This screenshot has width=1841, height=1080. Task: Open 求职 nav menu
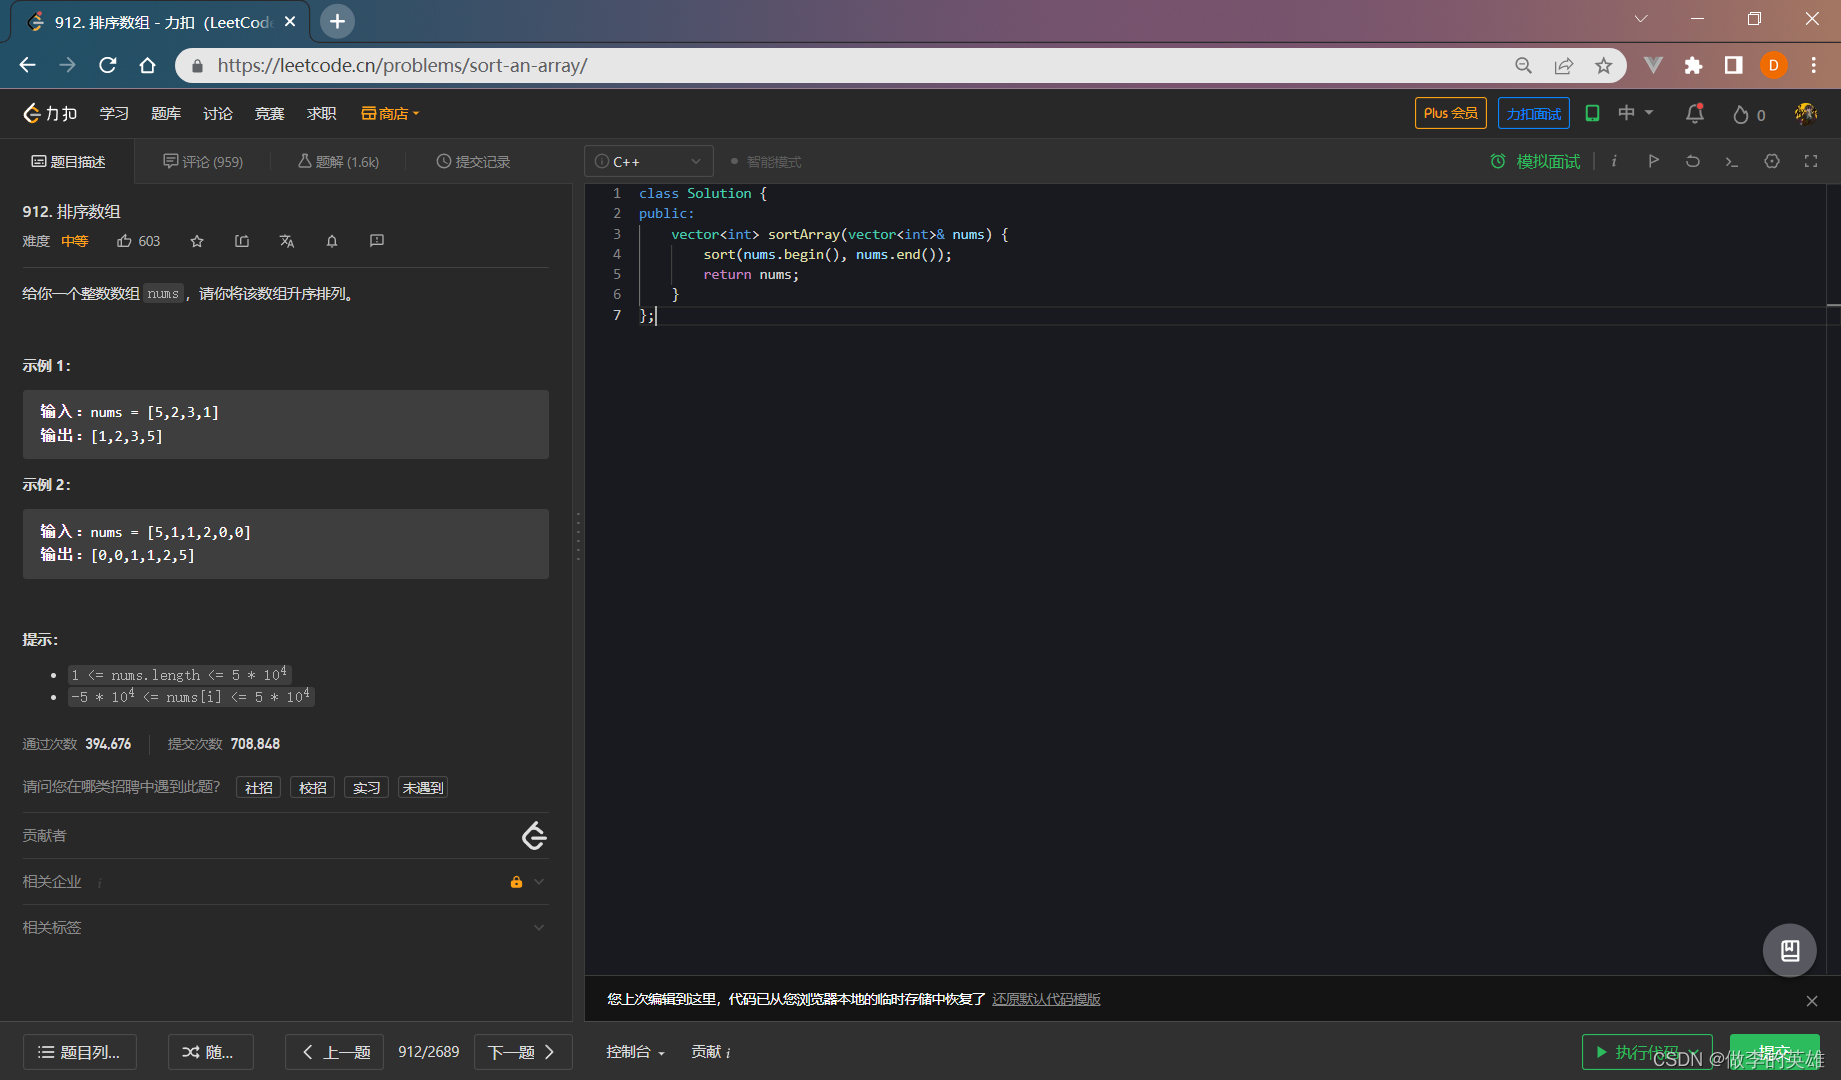coord(322,113)
